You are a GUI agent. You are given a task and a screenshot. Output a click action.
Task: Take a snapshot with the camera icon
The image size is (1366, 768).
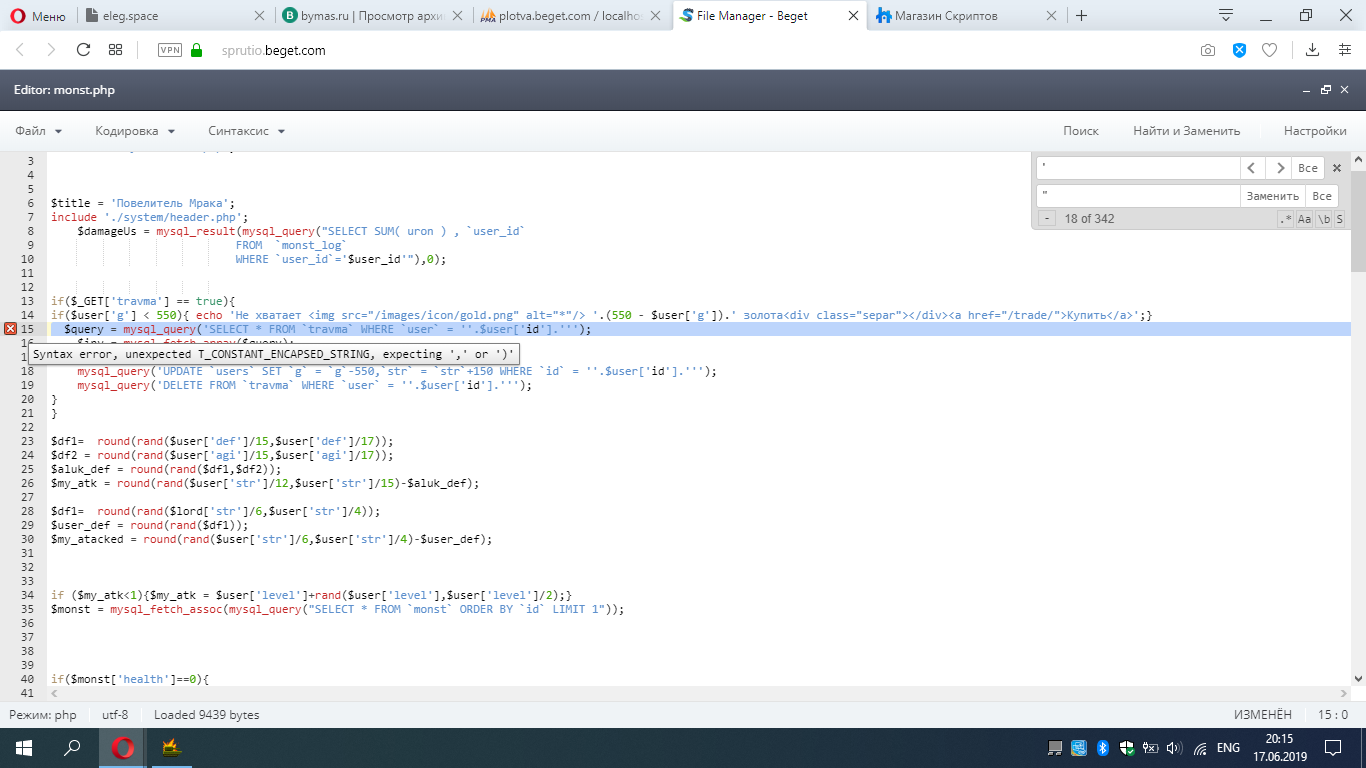click(x=1208, y=50)
